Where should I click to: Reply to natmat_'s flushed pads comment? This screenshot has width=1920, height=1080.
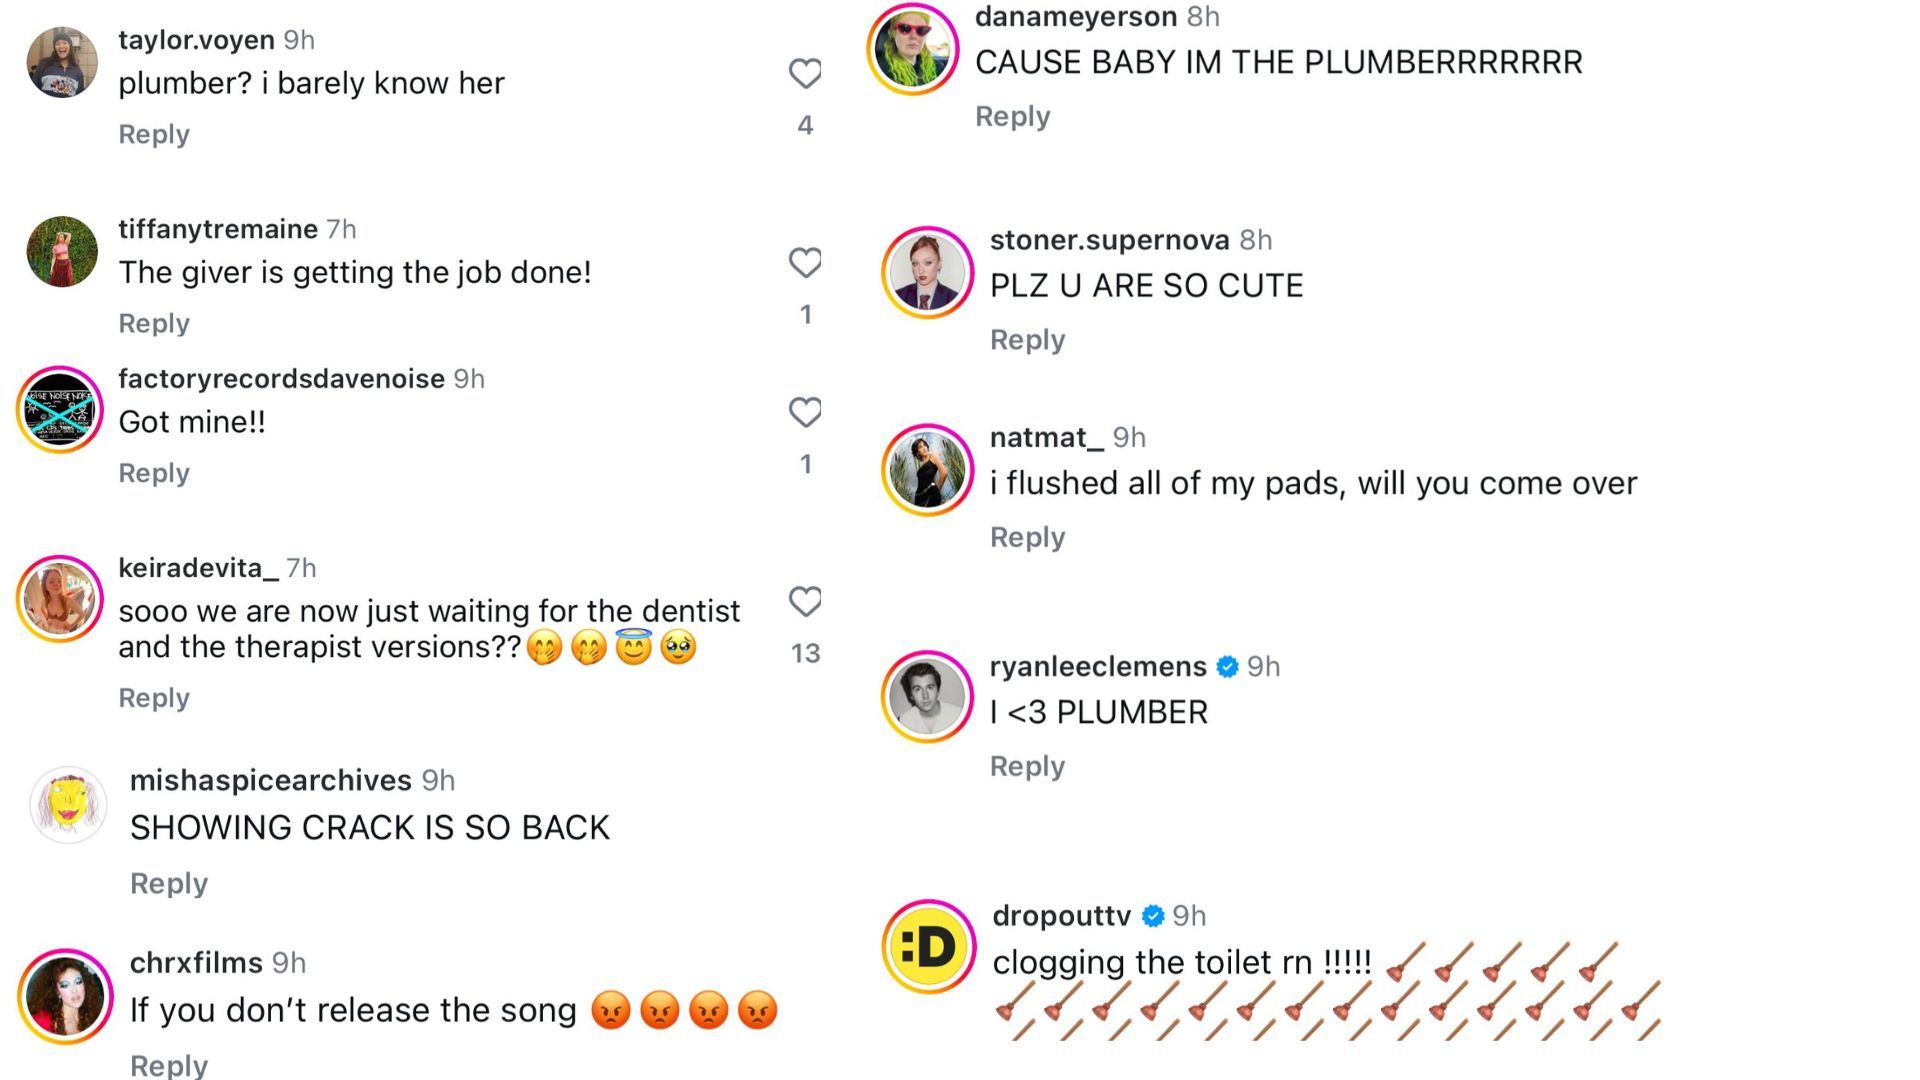pos(1027,537)
